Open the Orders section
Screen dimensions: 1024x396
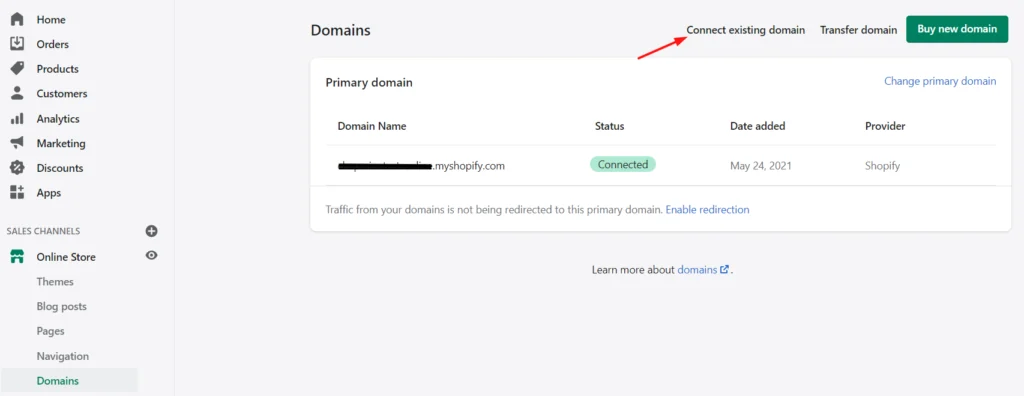click(52, 44)
